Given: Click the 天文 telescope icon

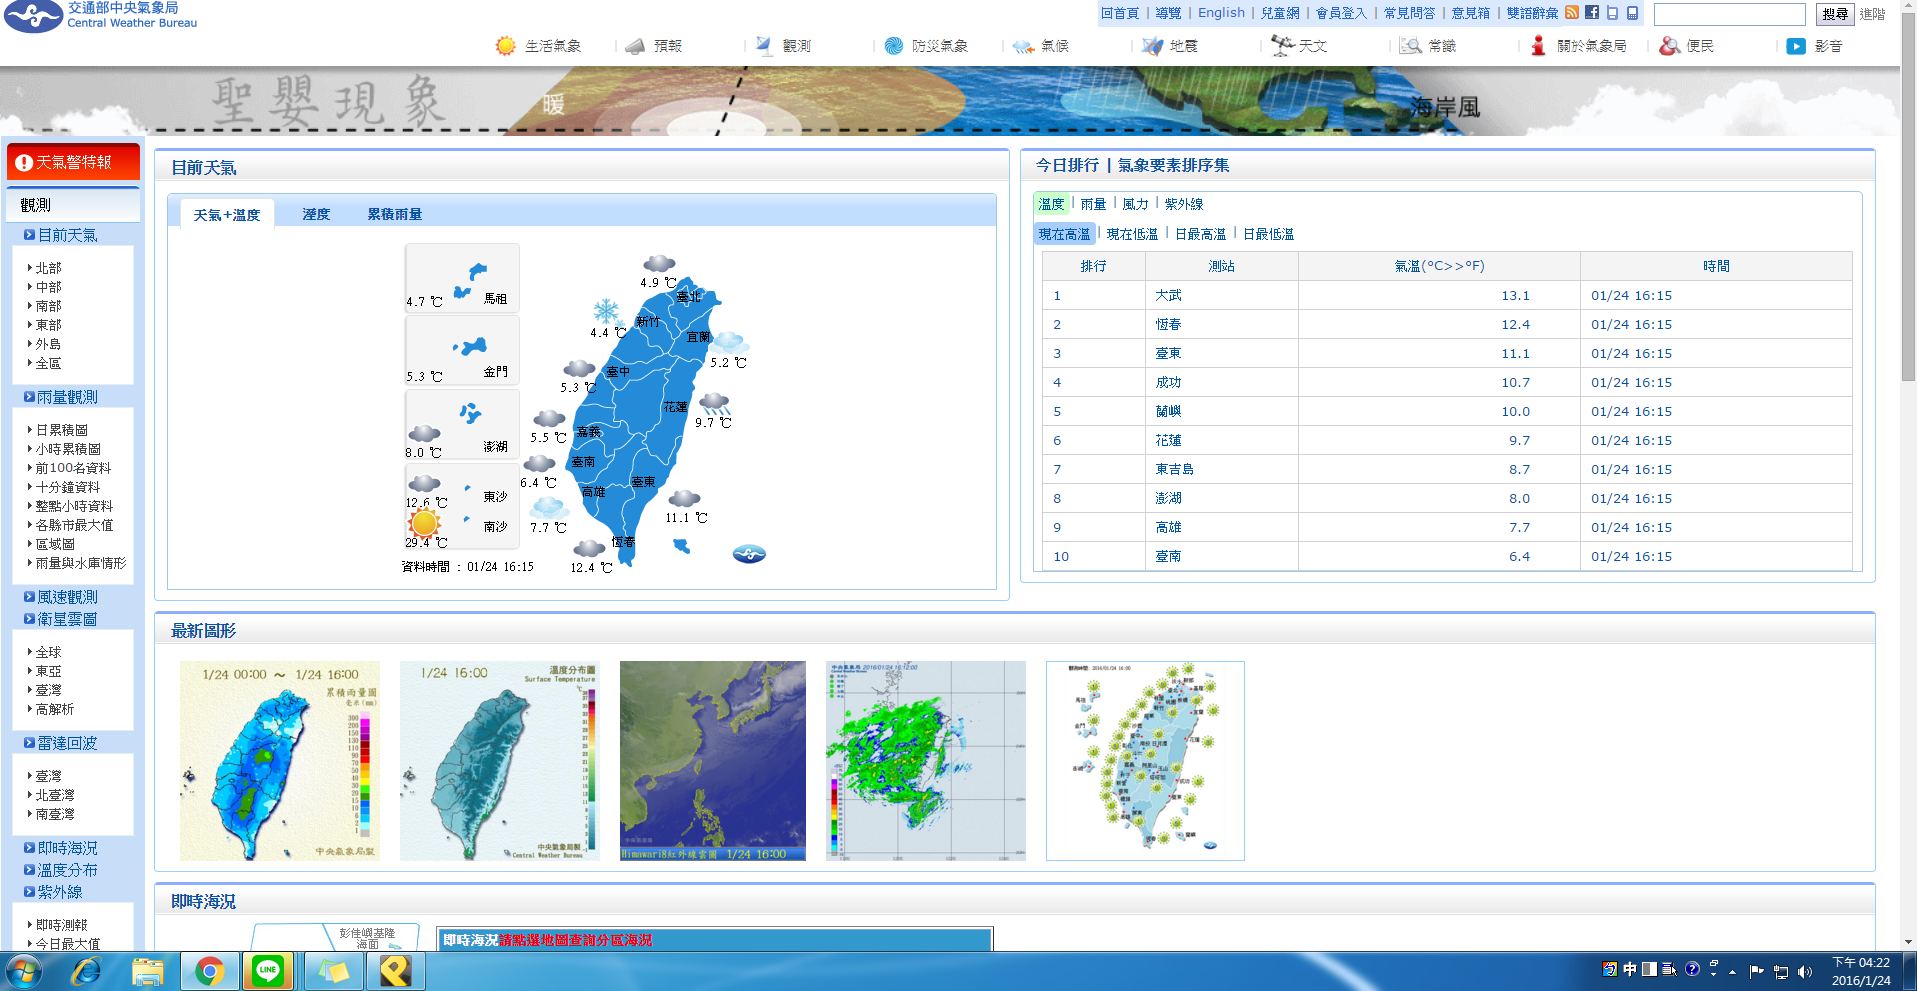Looking at the screenshot, I should [x=1282, y=45].
